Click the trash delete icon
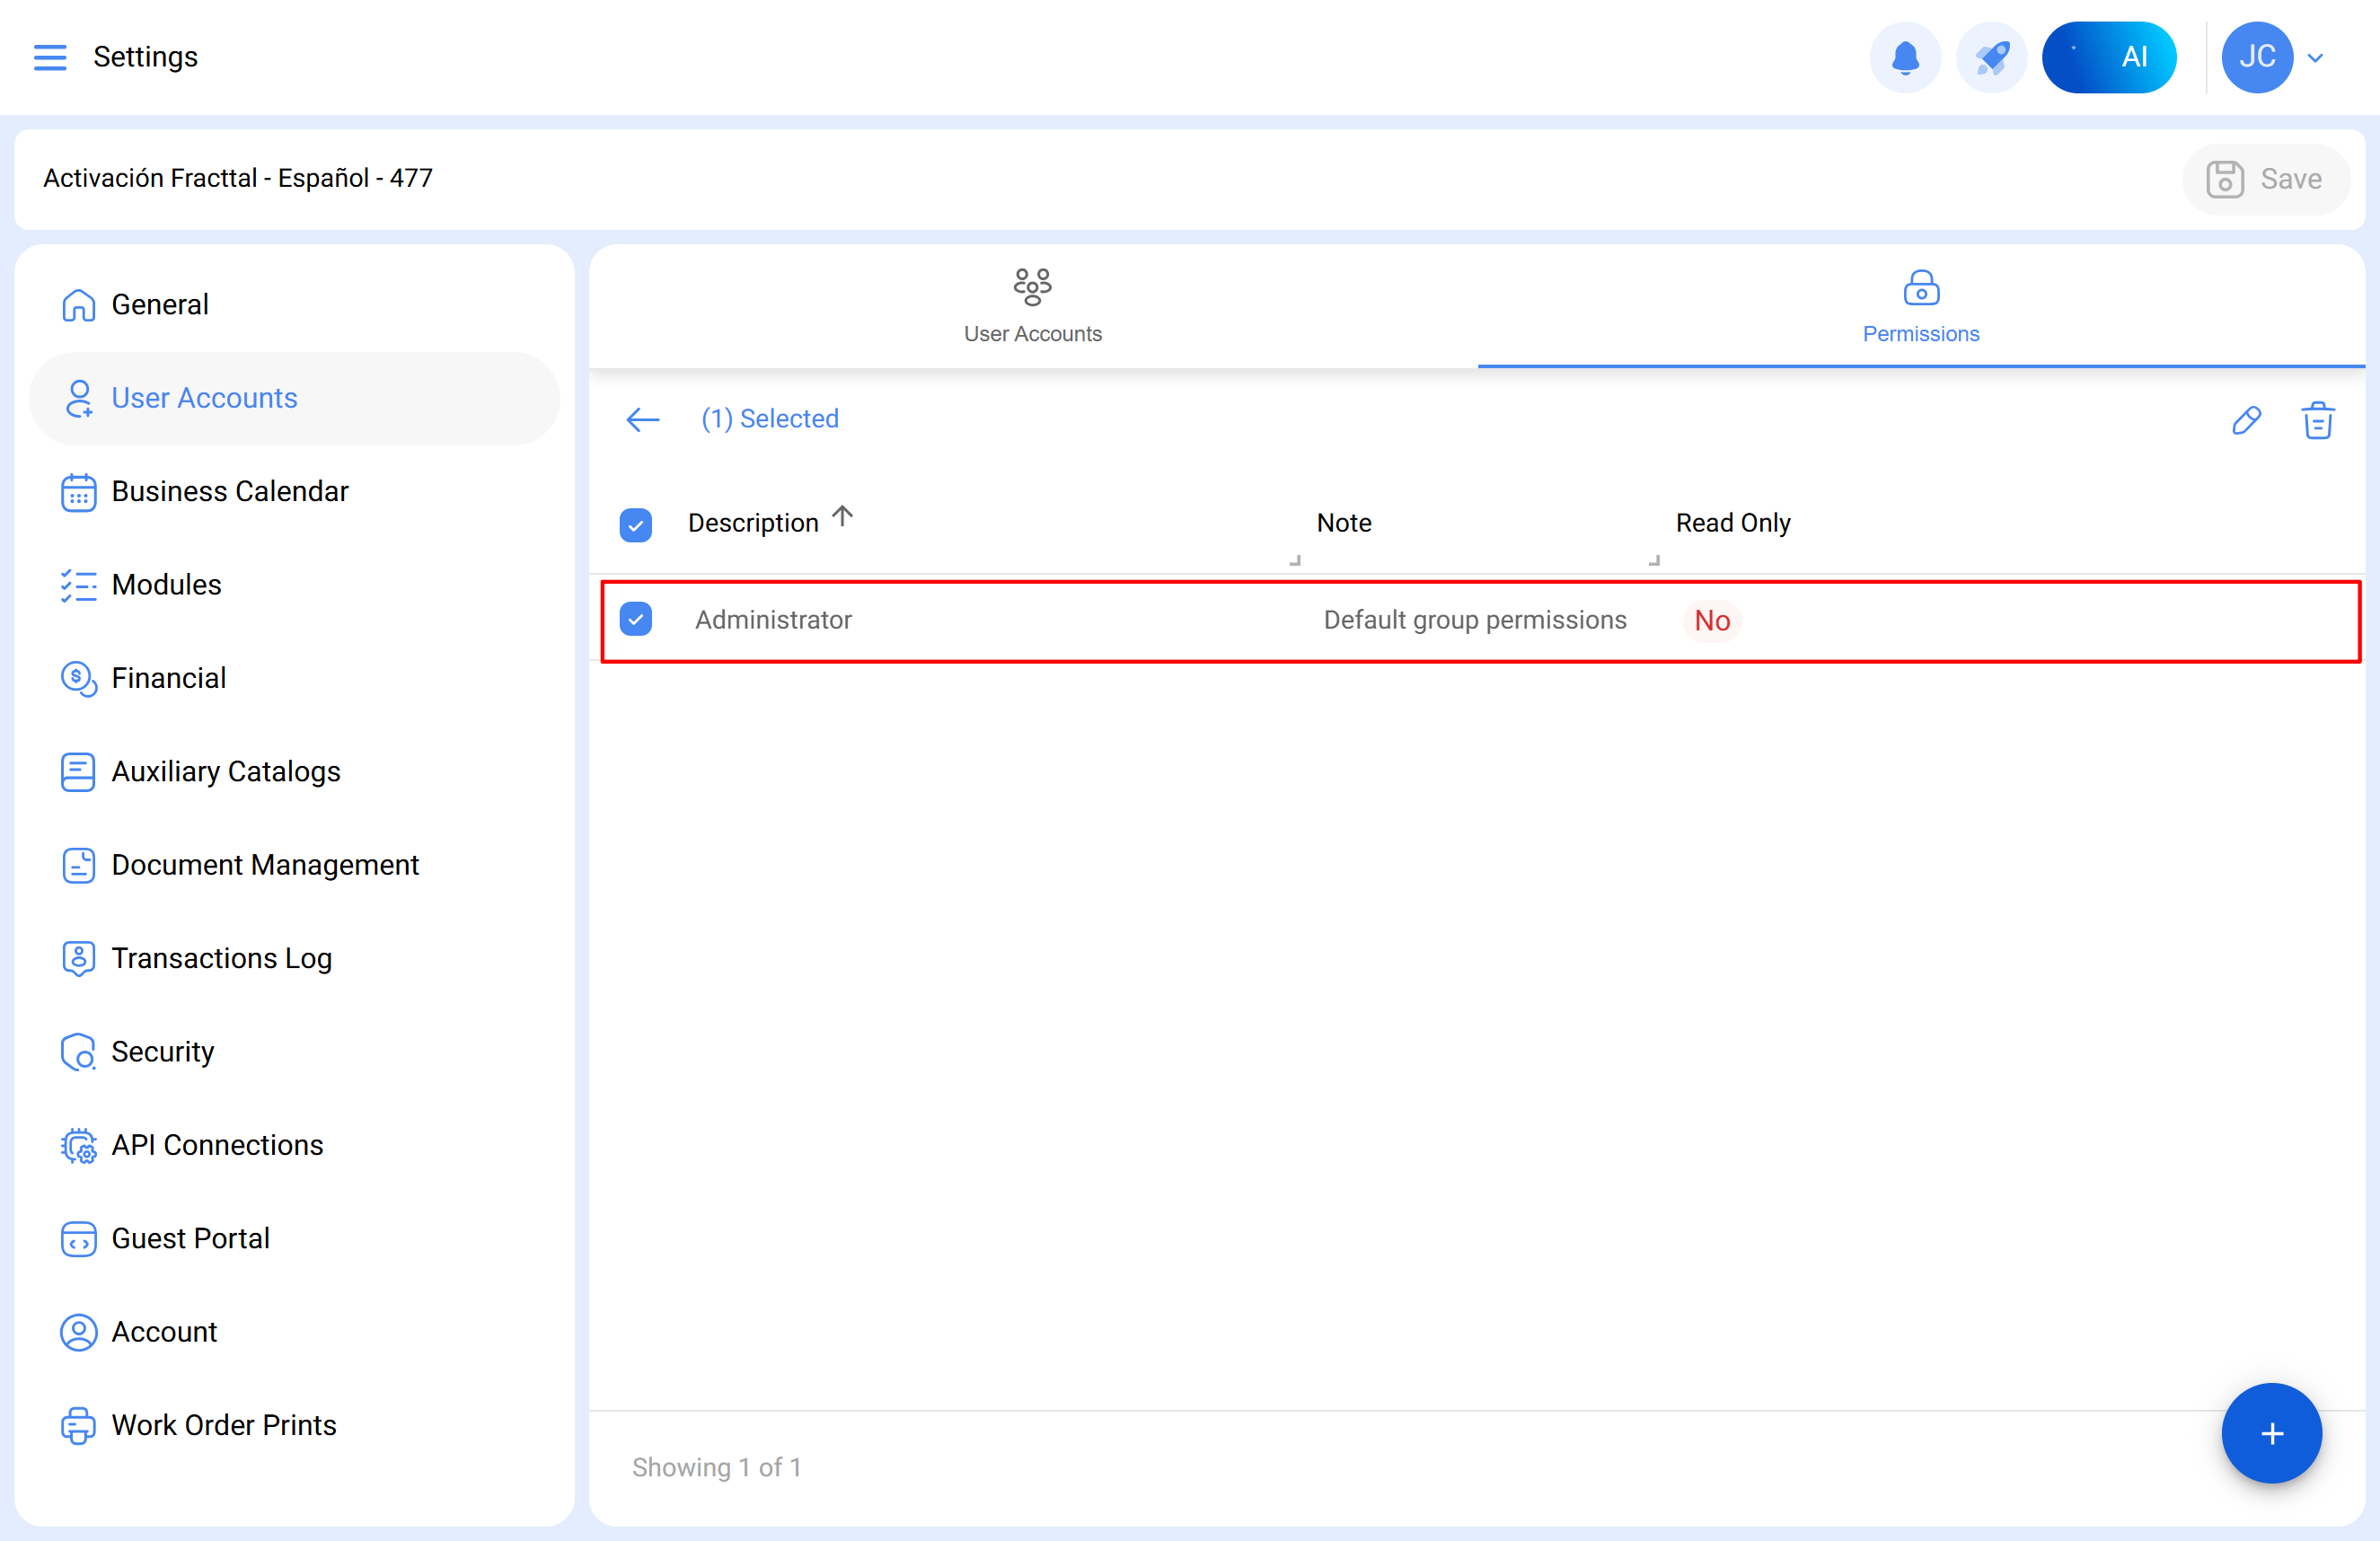Image resolution: width=2380 pixels, height=1541 pixels. (x=2317, y=420)
